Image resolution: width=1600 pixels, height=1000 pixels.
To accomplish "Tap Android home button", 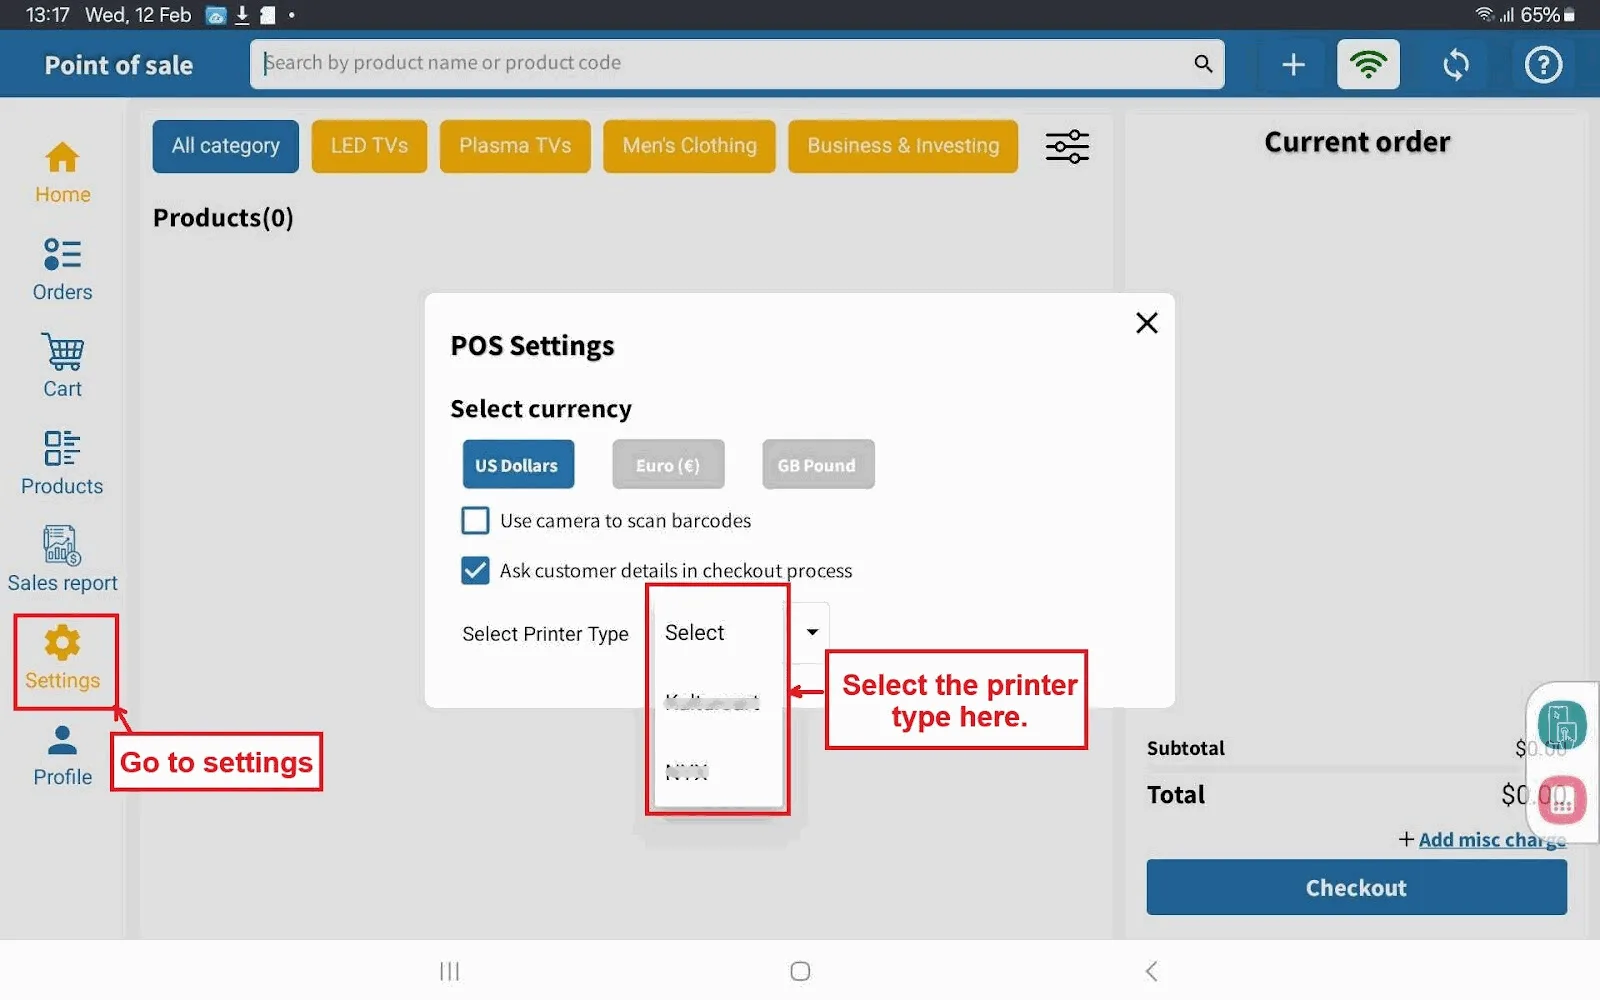I will click(x=800, y=971).
